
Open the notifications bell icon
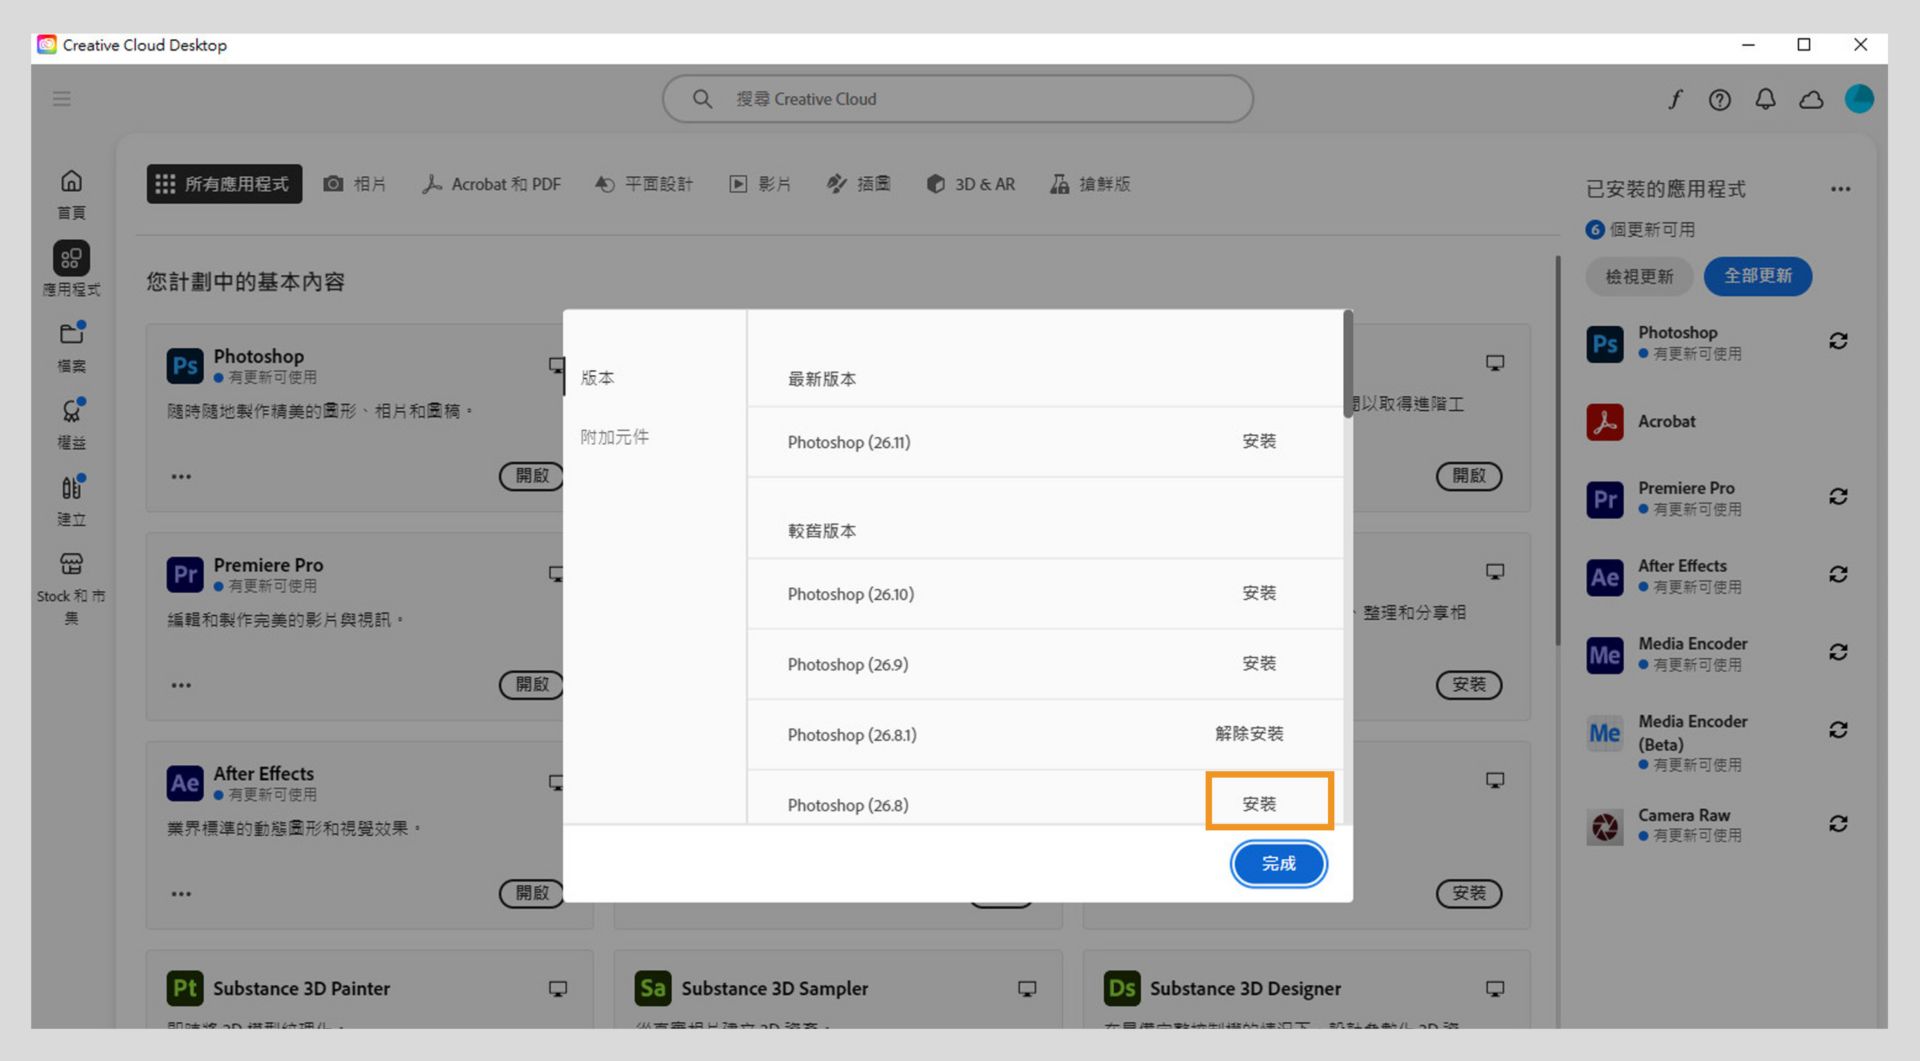click(x=1766, y=99)
